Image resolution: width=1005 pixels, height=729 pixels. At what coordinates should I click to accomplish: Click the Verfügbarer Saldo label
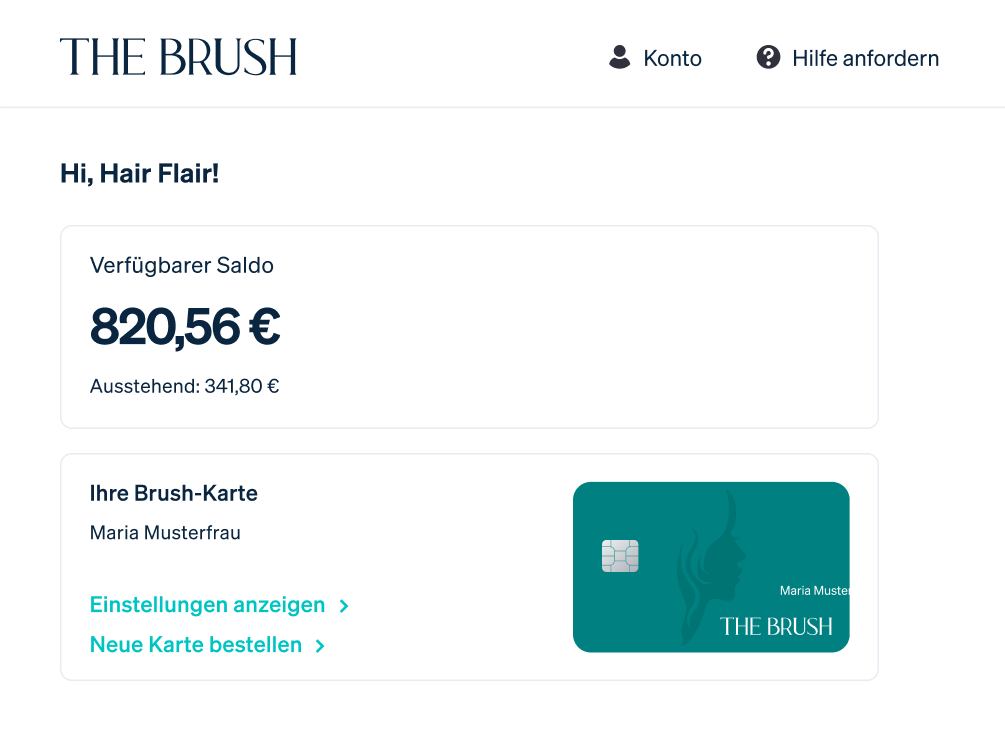(x=182, y=265)
